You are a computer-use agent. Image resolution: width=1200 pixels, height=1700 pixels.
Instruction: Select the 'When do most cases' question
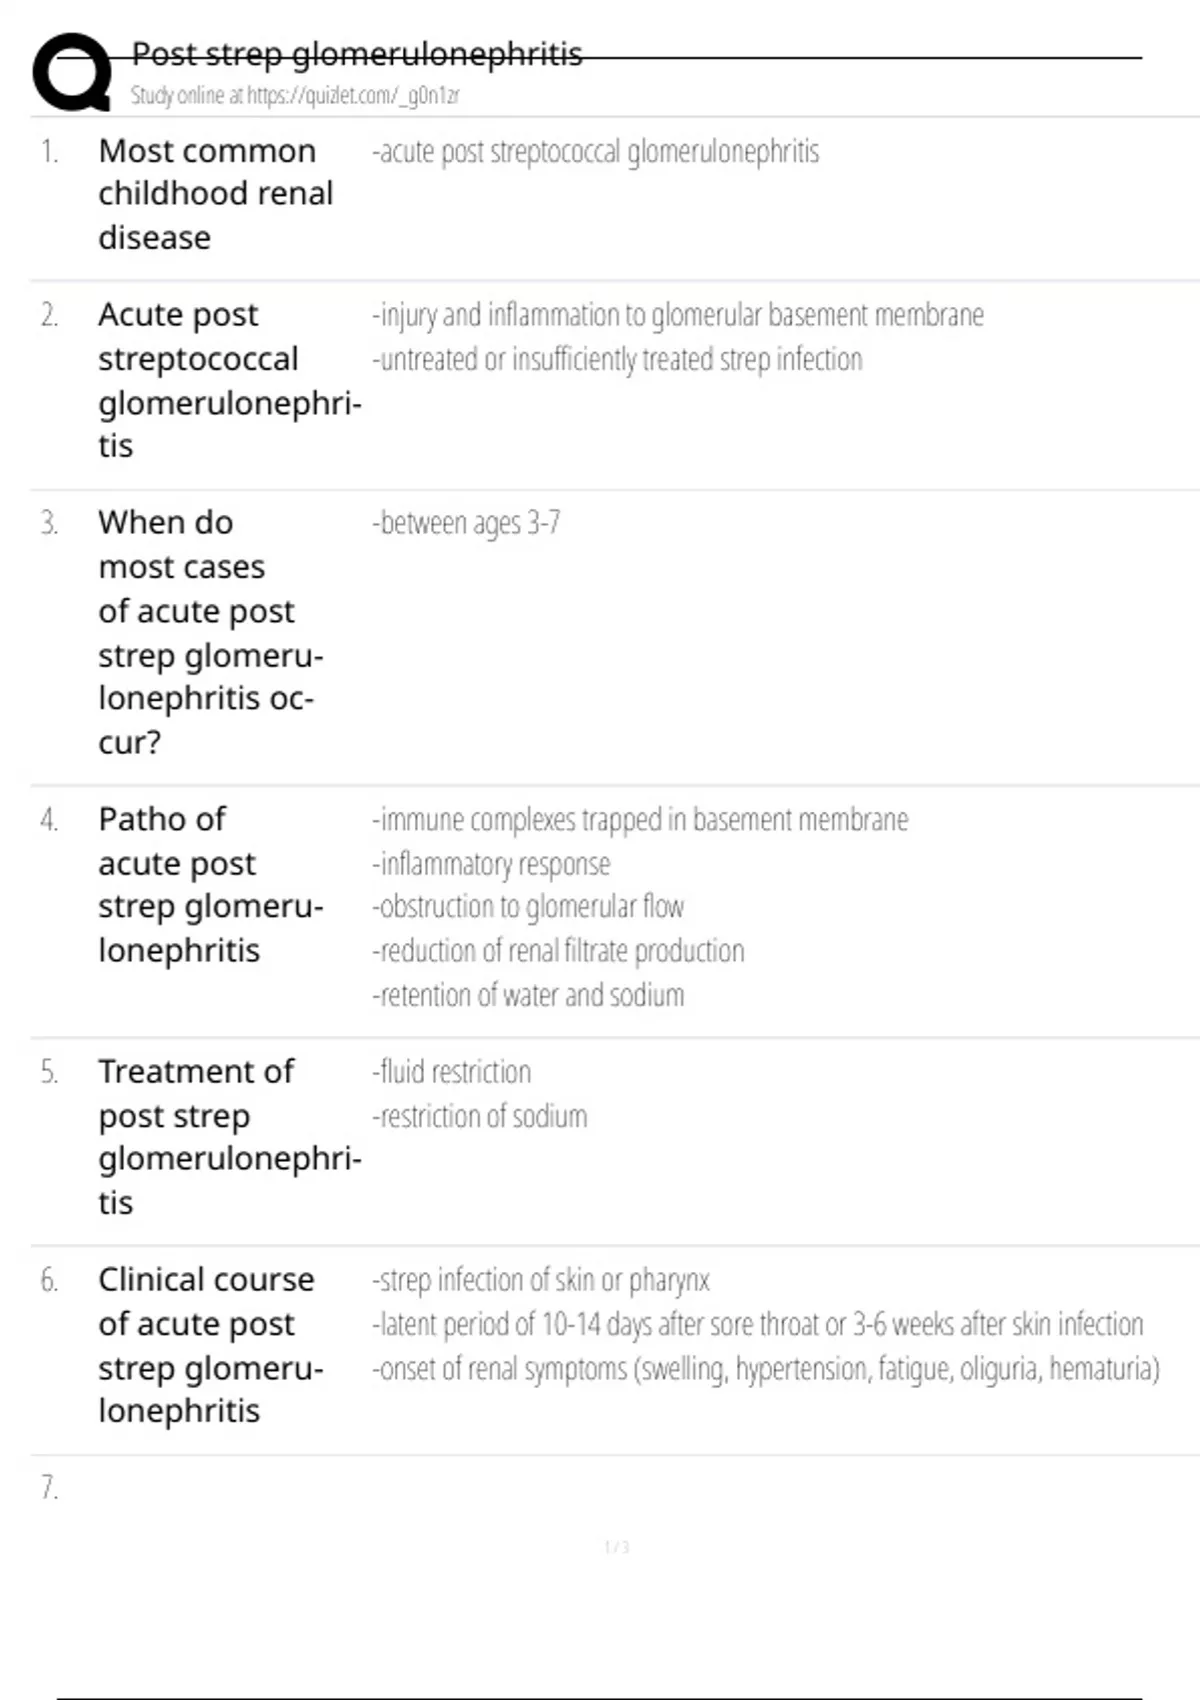[210, 632]
